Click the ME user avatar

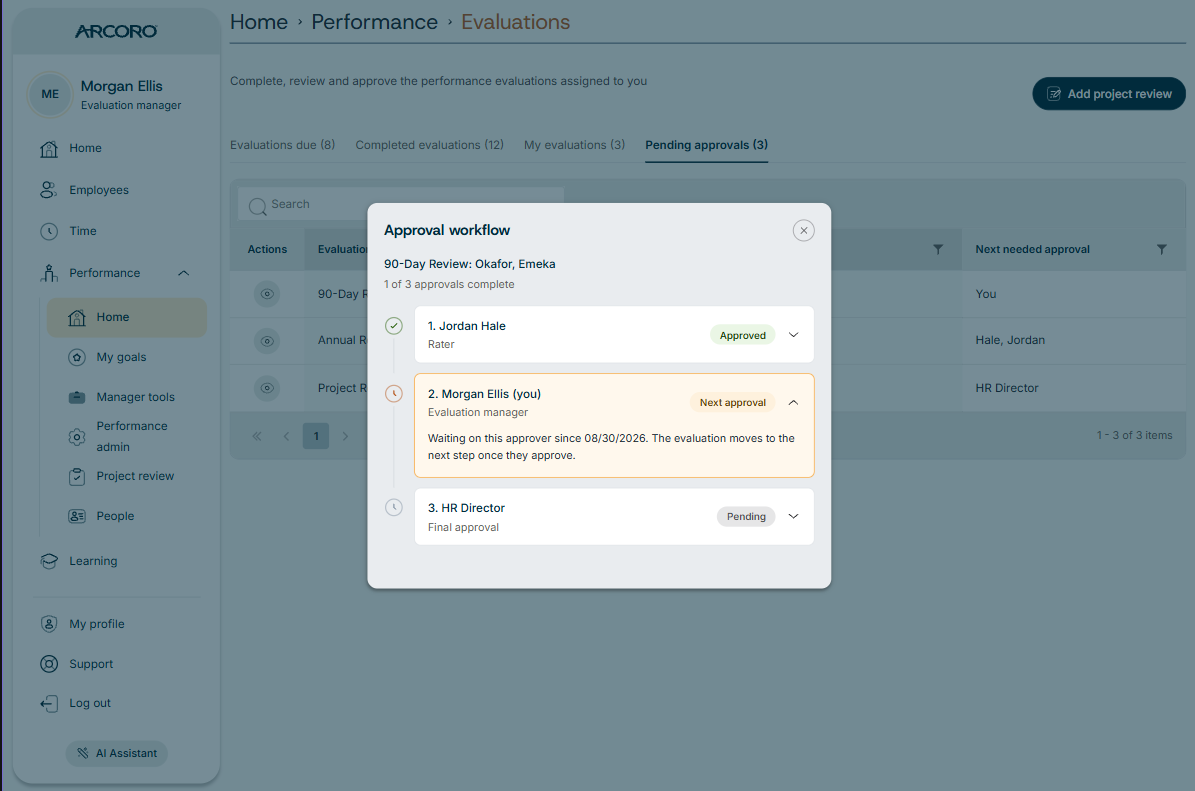click(x=50, y=94)
